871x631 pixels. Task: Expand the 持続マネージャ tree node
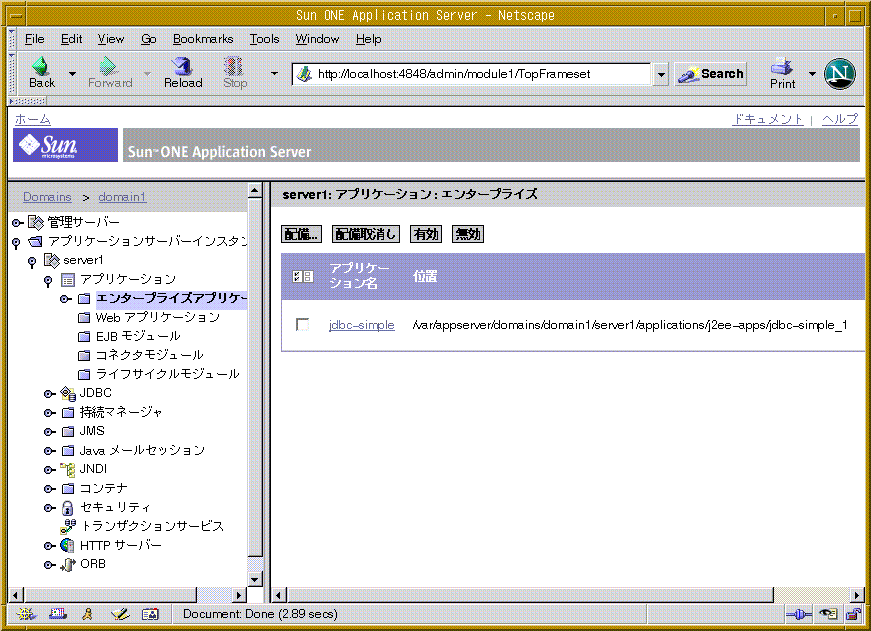click(49, 413)
